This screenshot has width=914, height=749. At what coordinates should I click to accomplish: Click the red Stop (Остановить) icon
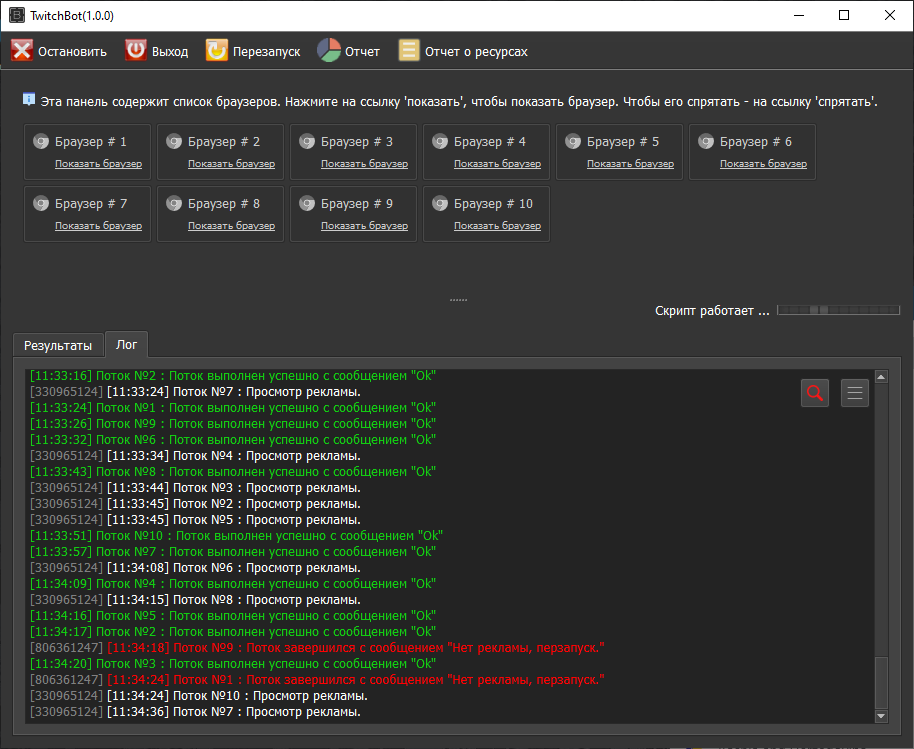pyautogui.click(x=22, y=51)
